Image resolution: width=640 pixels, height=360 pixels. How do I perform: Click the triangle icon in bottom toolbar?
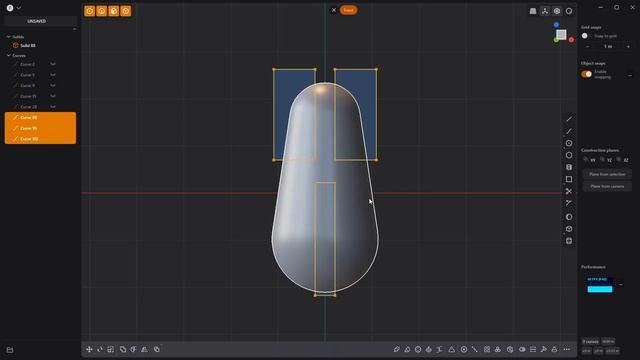coord(452,349)
